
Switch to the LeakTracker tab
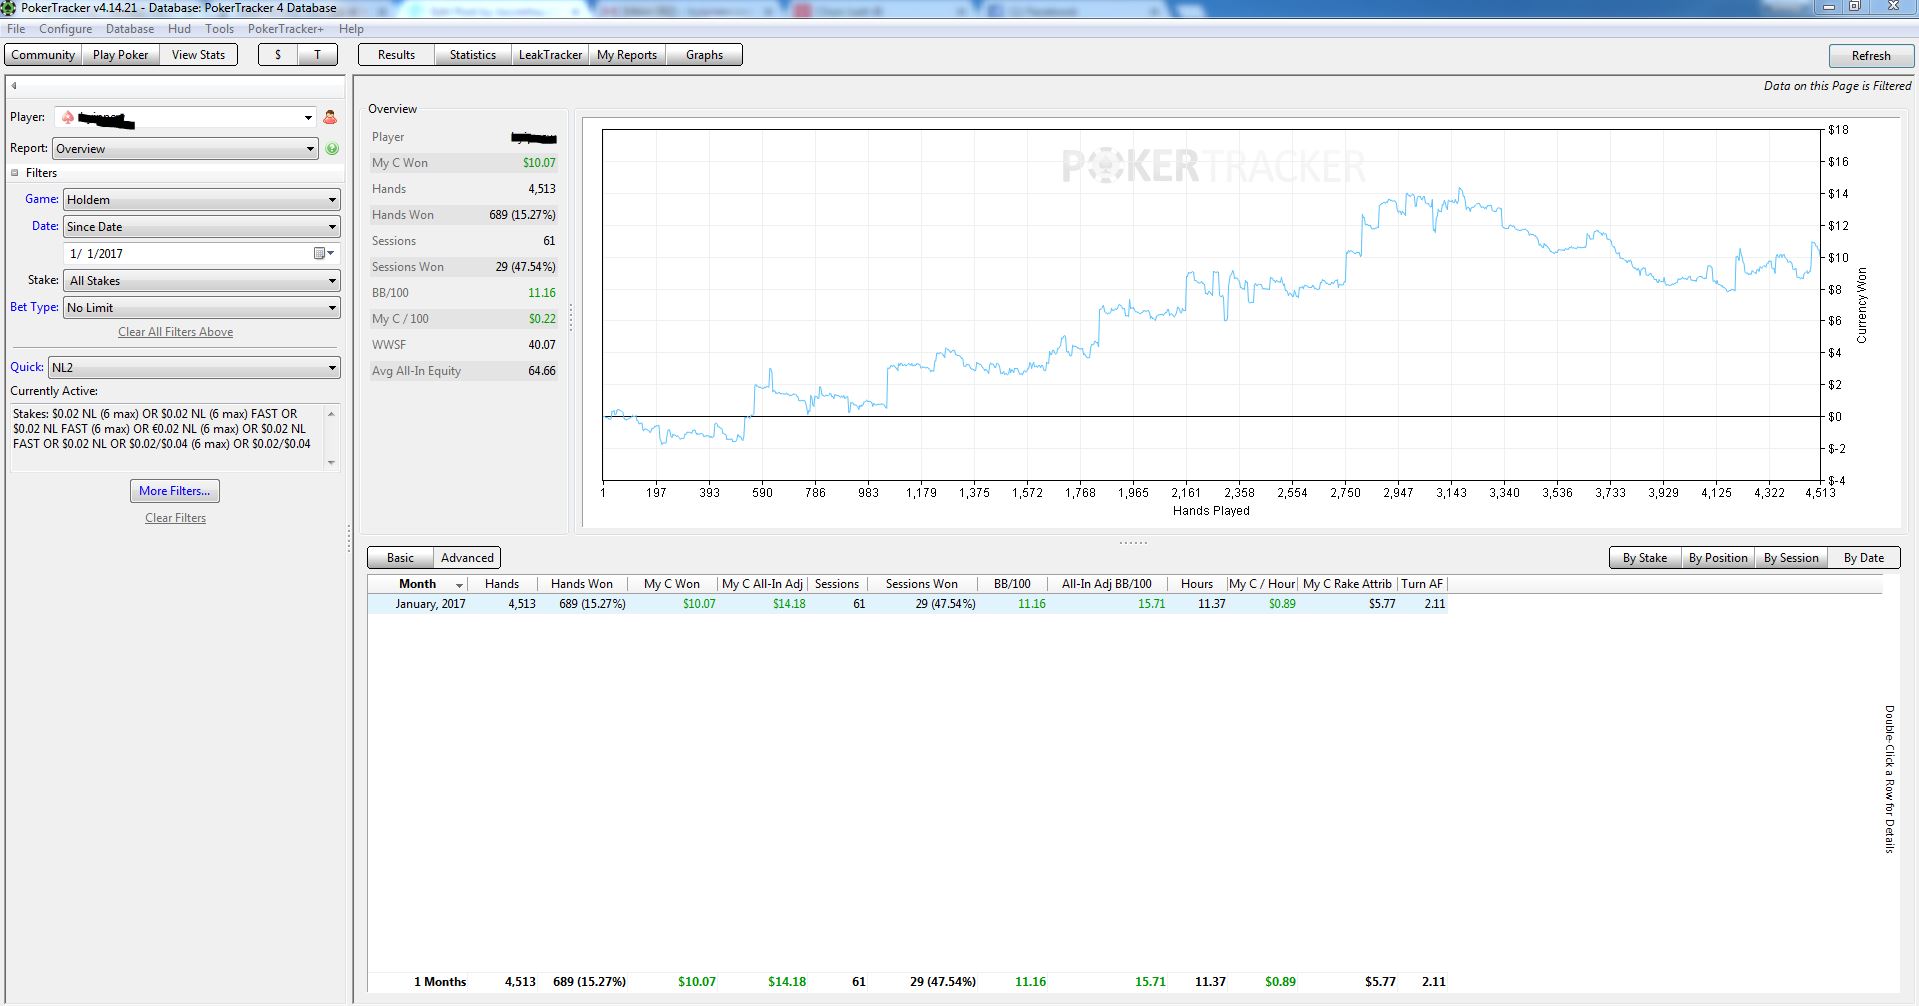[x=550, y=55]
